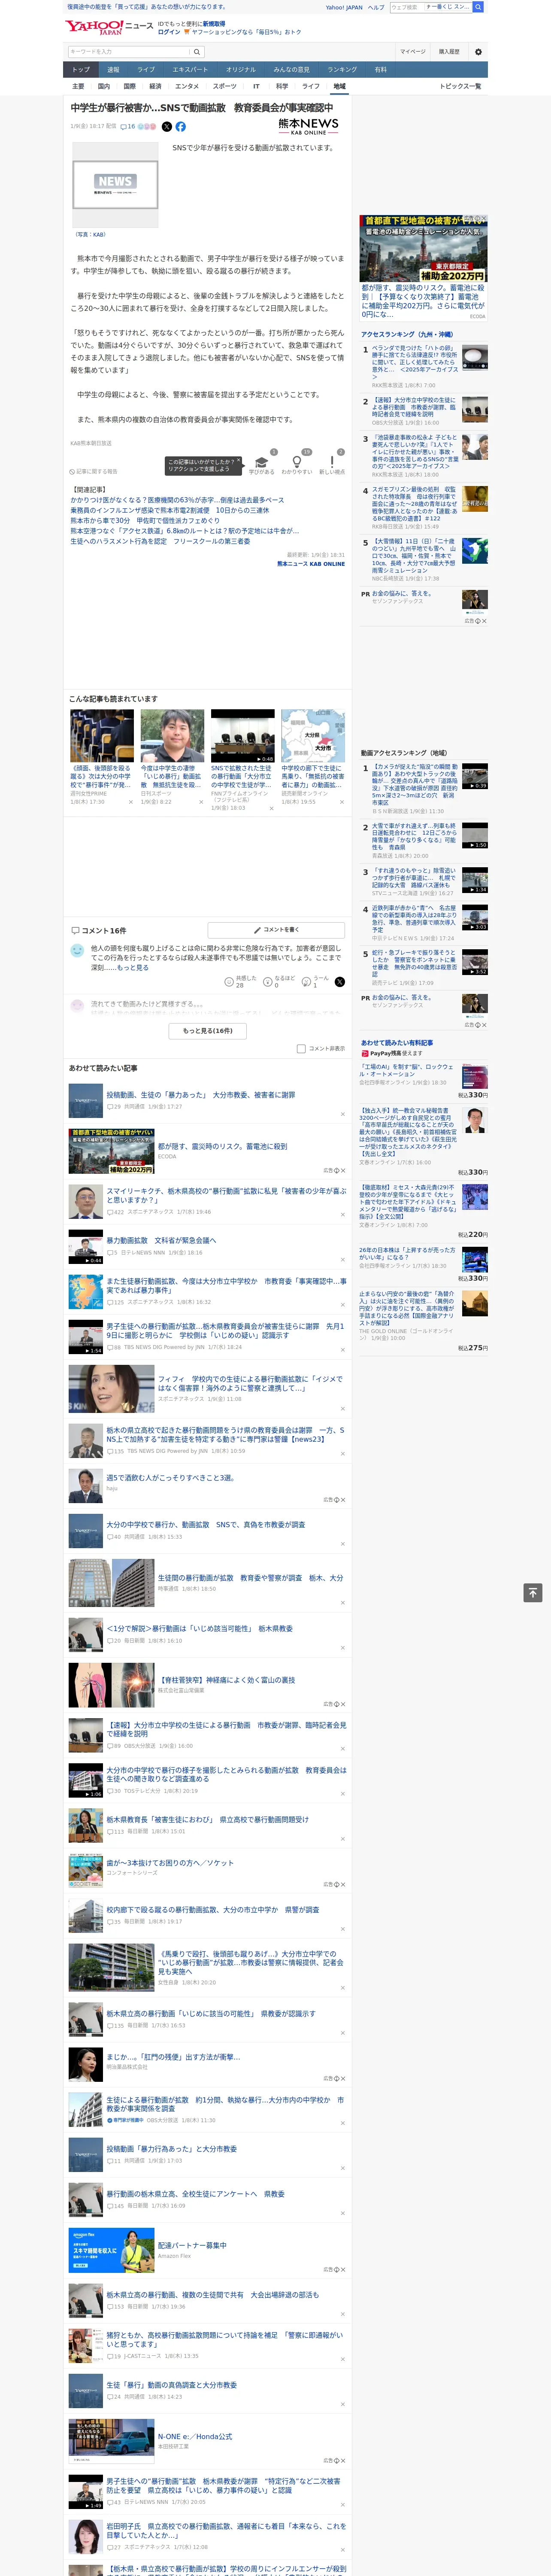Click the 新しい視点 exclamation reaction icon

(x=332, y=463)
